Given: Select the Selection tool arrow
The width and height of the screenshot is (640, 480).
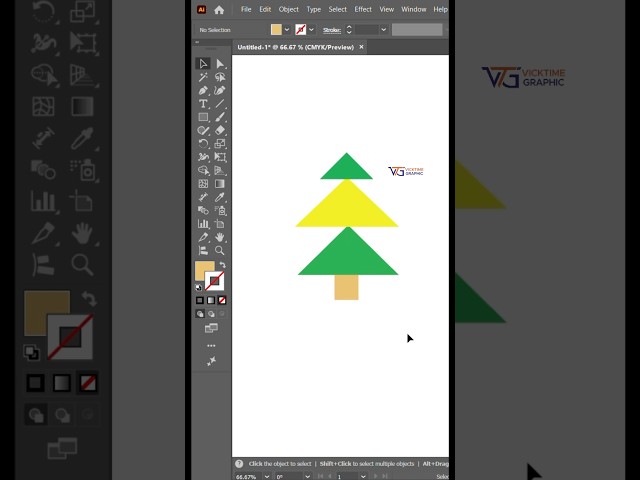Looking at the screenshot, I should pyautogui.click(x=203, y=64).
